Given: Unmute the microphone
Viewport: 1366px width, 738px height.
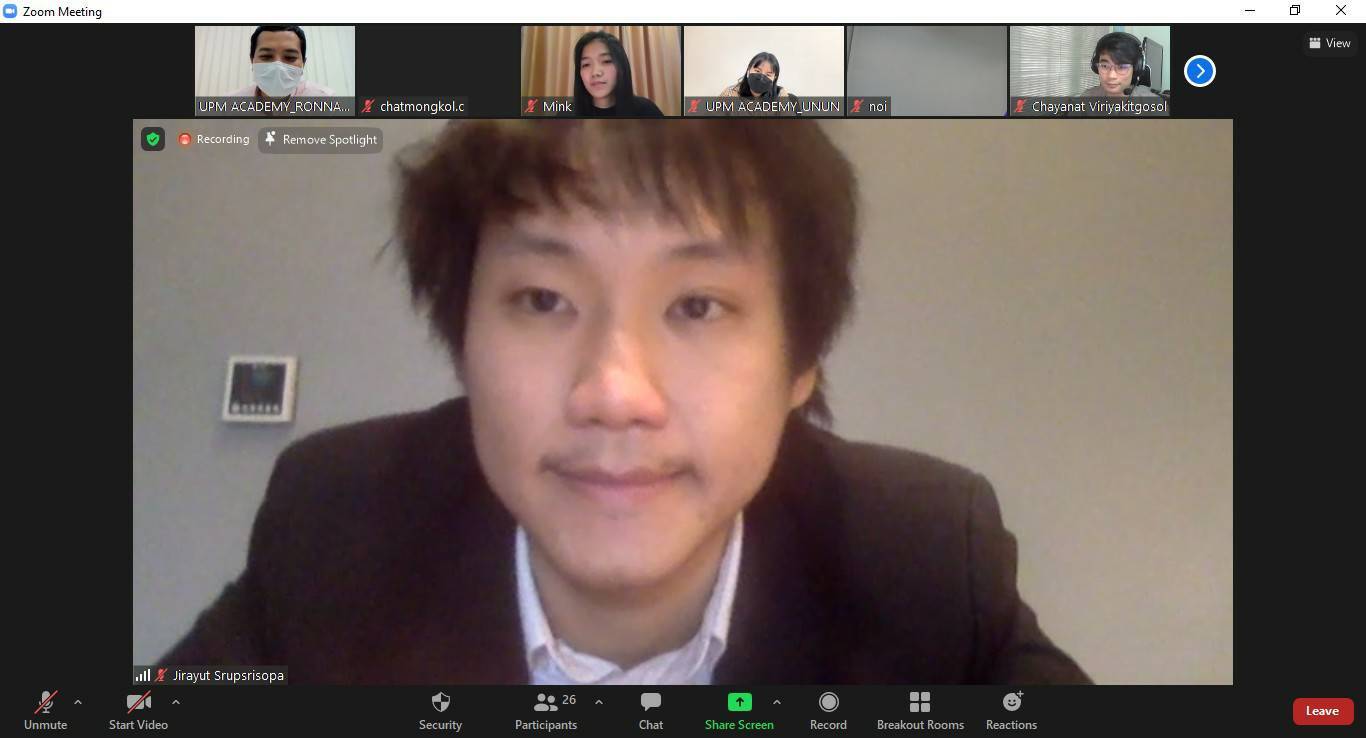Looking at the screenshot, I should 45,711.
